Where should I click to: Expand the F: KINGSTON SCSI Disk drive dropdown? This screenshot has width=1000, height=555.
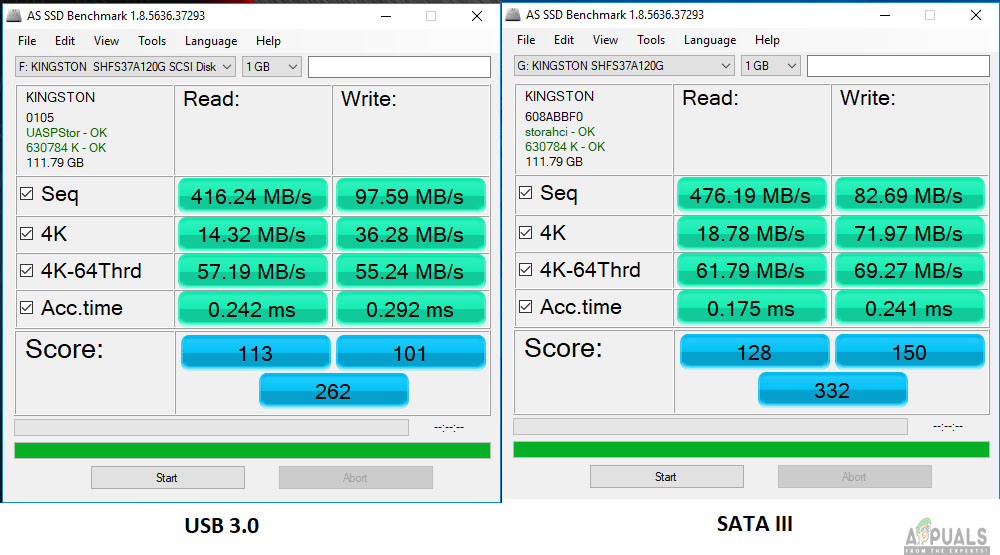coord(125,67)
